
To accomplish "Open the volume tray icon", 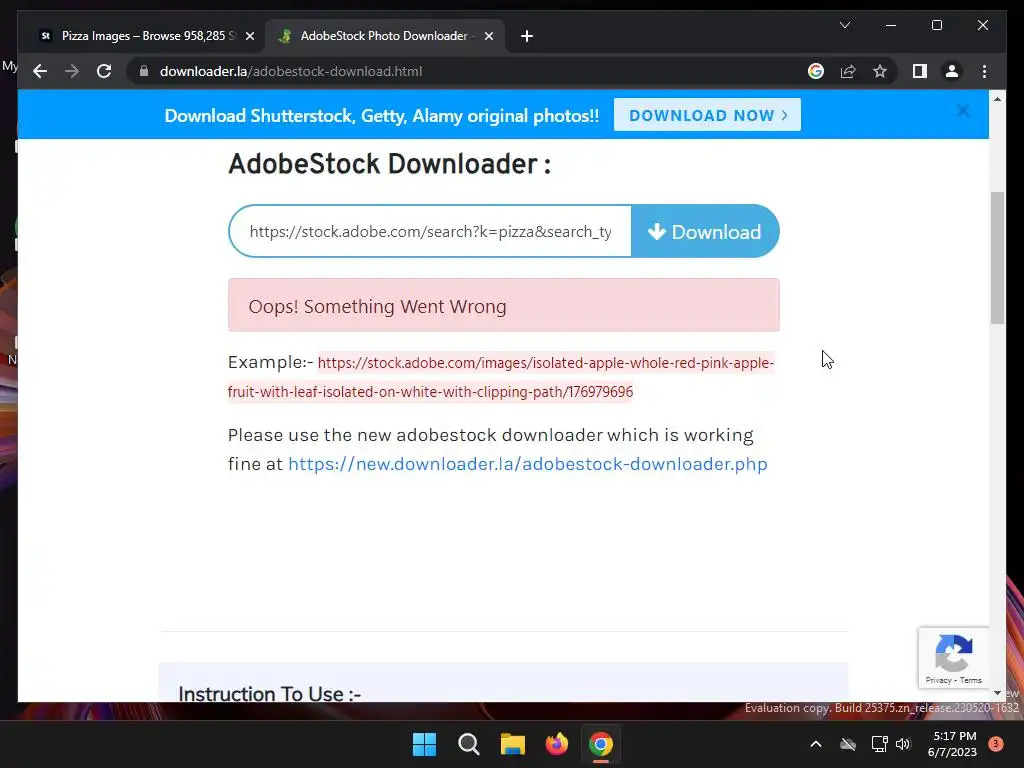I will 903,744.
